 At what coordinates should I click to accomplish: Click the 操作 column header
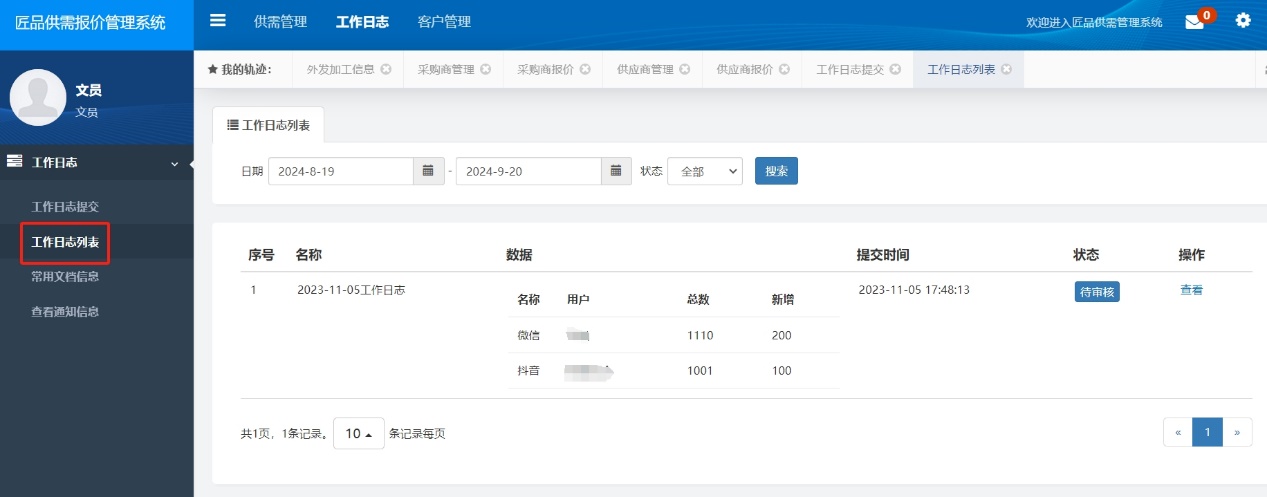pos(1192,255)
